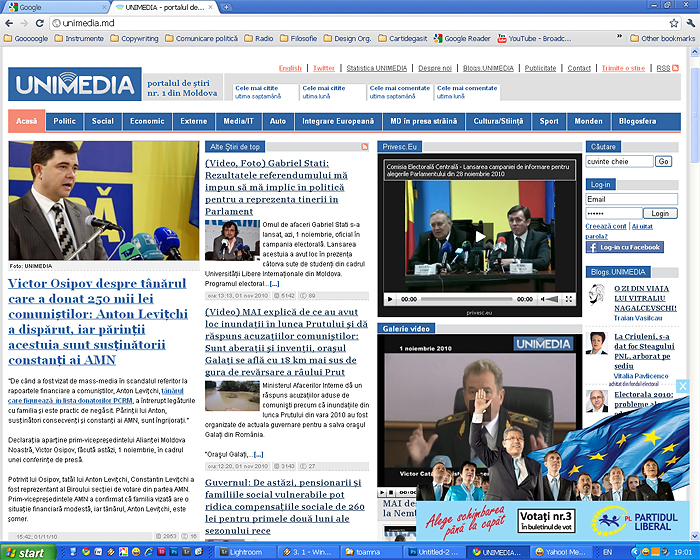The image size is (700, 560).
Task: Click the Login button
Action: click(x=660, y=213)
